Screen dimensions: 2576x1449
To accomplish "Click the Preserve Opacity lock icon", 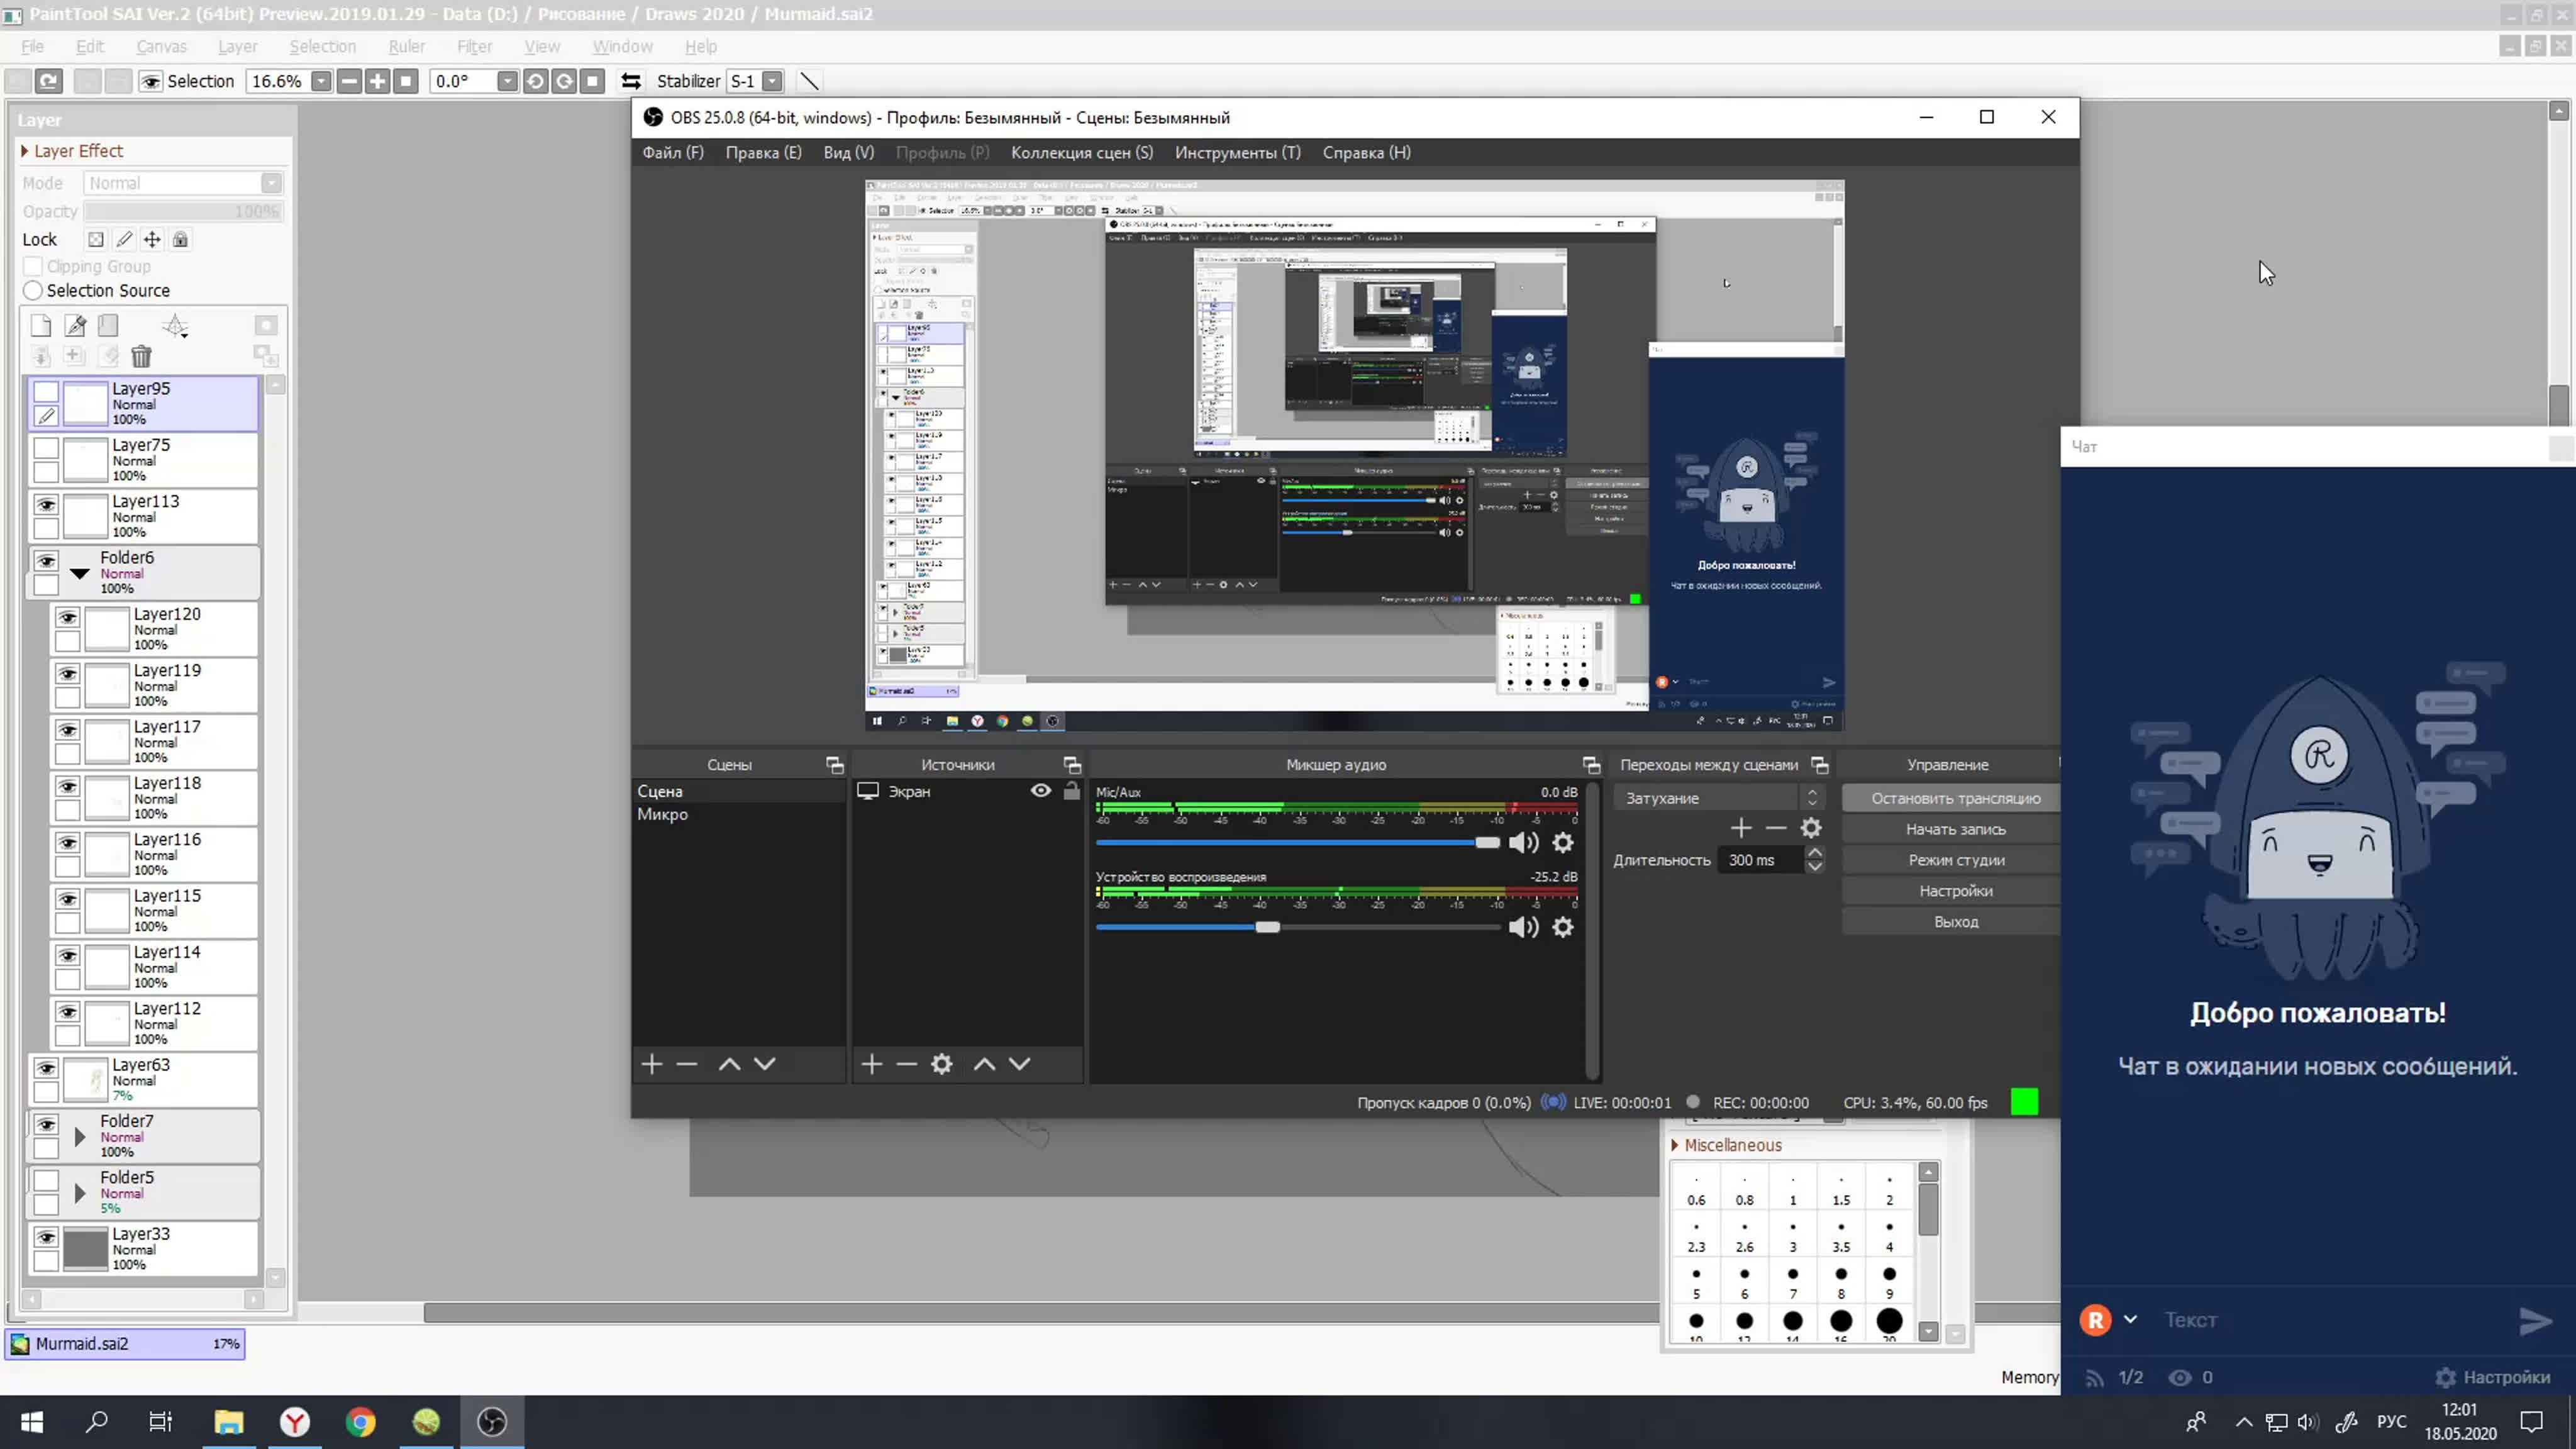I will [96, 239].
